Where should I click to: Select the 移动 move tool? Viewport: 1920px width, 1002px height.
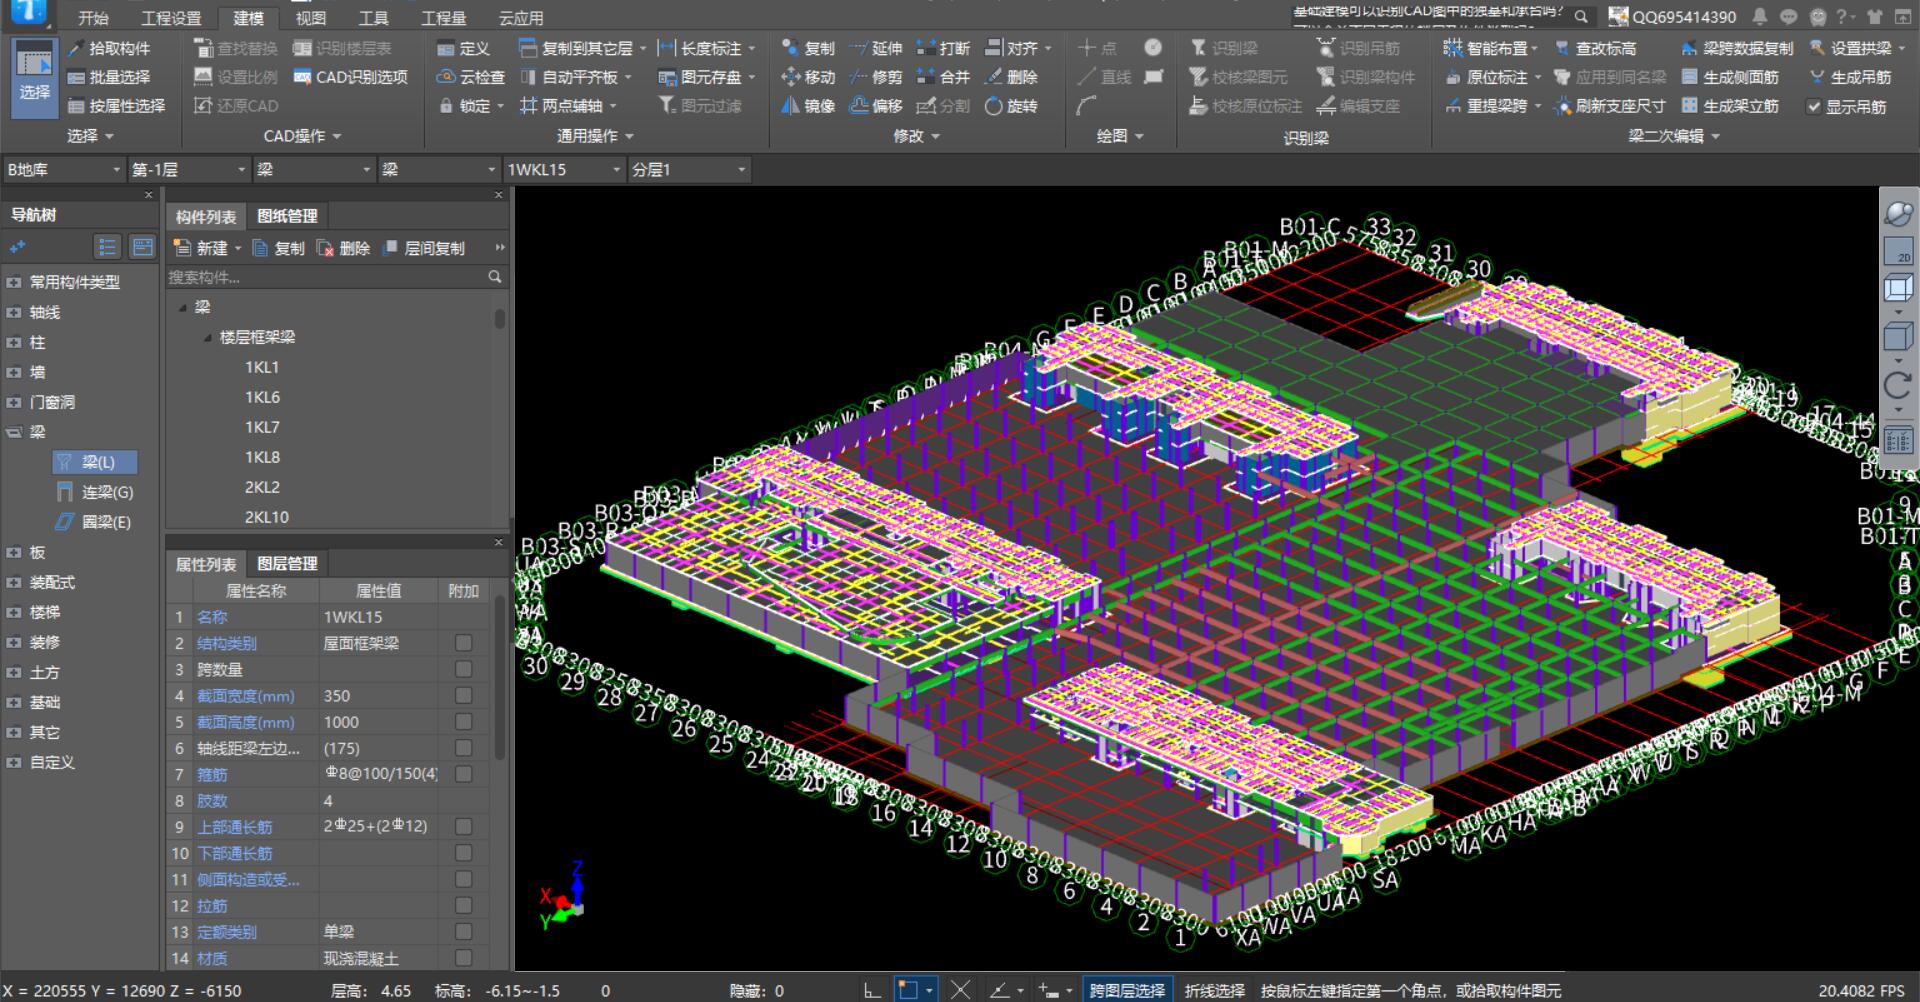point(808,77)
